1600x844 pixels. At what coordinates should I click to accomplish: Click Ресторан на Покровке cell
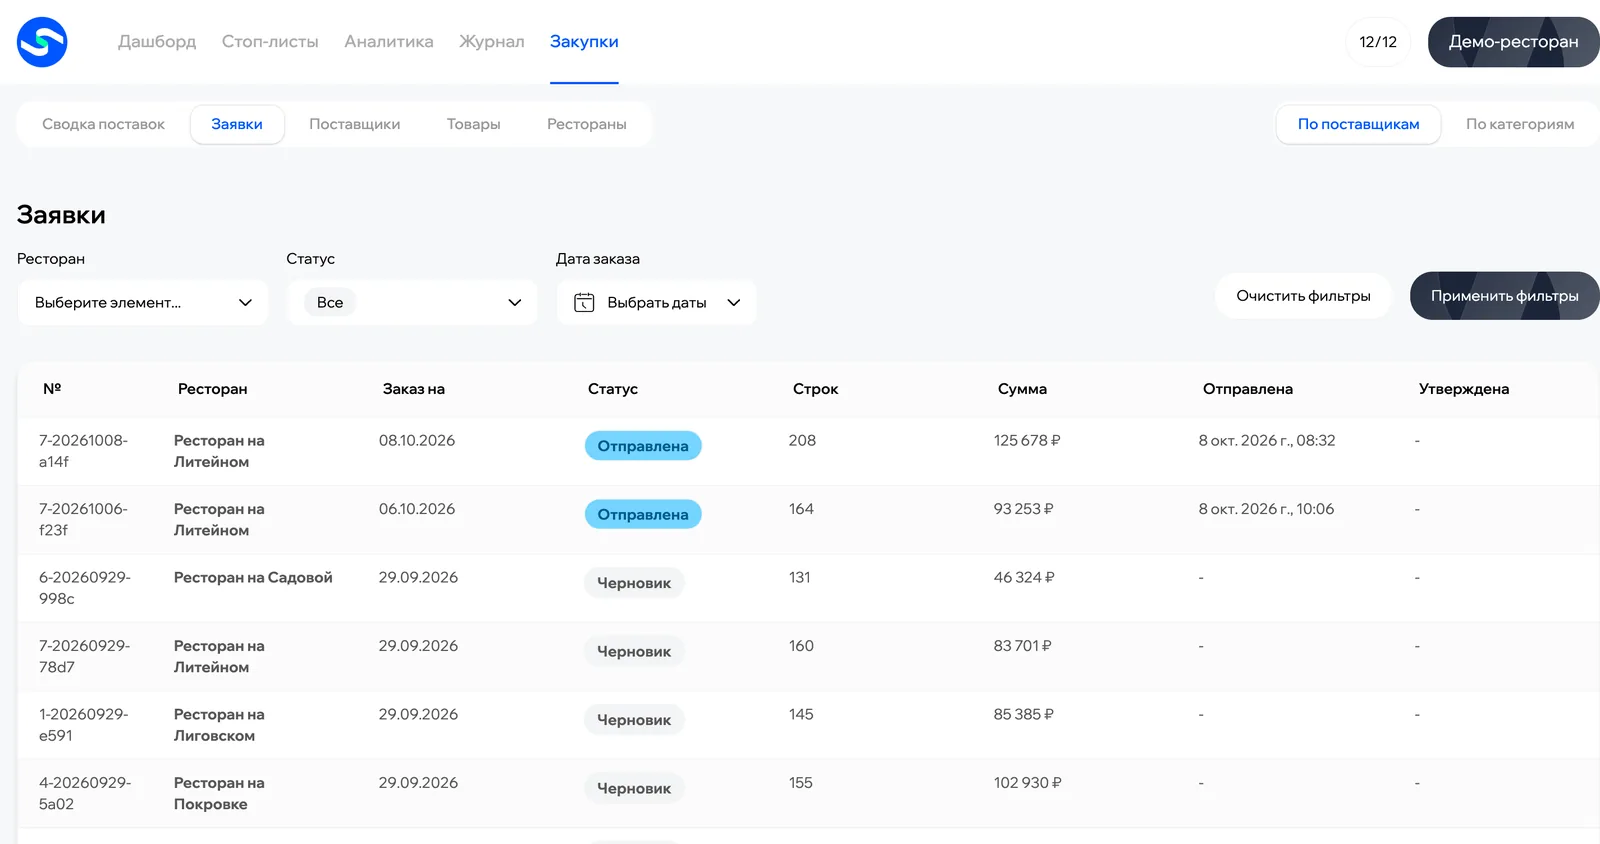pyautogui.click(x=219, y=794)
